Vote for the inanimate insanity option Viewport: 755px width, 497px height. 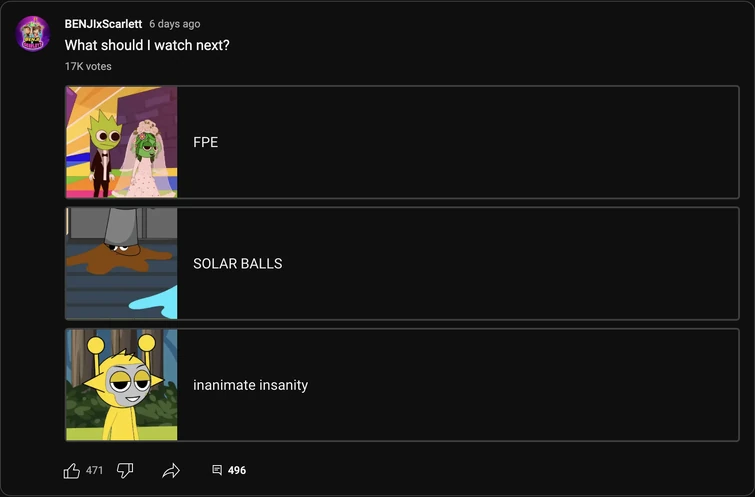[402, 385]
